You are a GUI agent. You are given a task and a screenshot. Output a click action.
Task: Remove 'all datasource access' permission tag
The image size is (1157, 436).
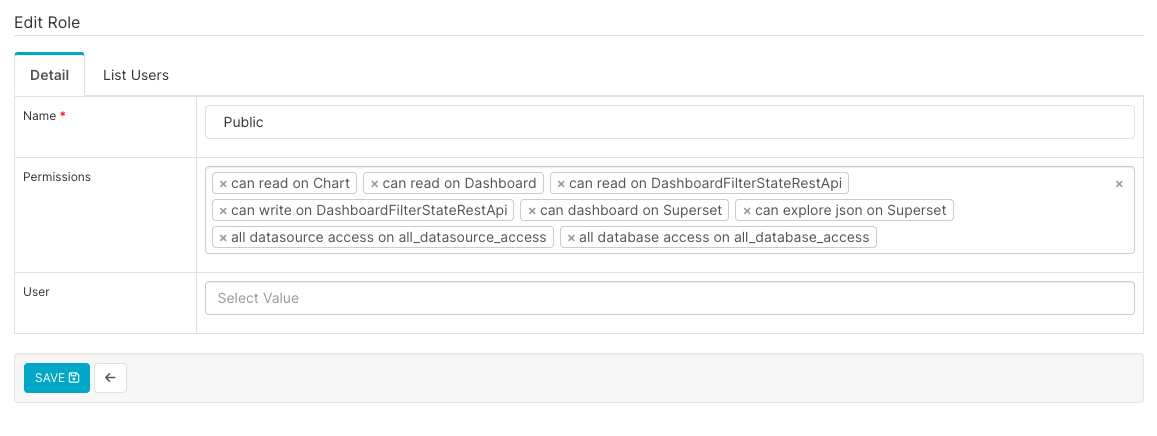223,238
